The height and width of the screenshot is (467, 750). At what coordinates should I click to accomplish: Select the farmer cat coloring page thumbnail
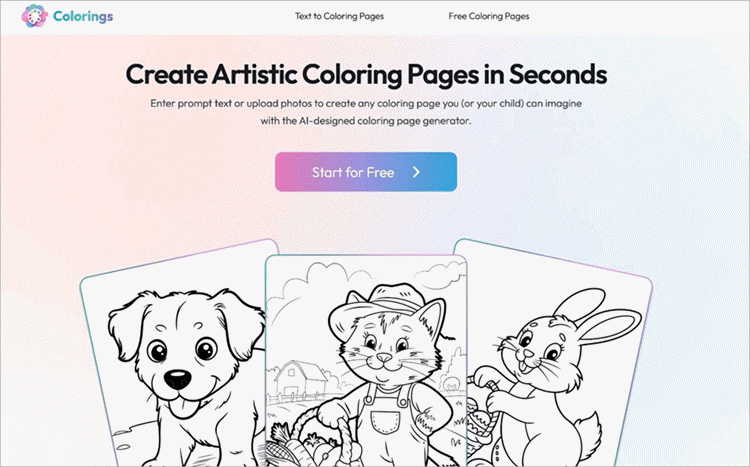pos(366,361)
